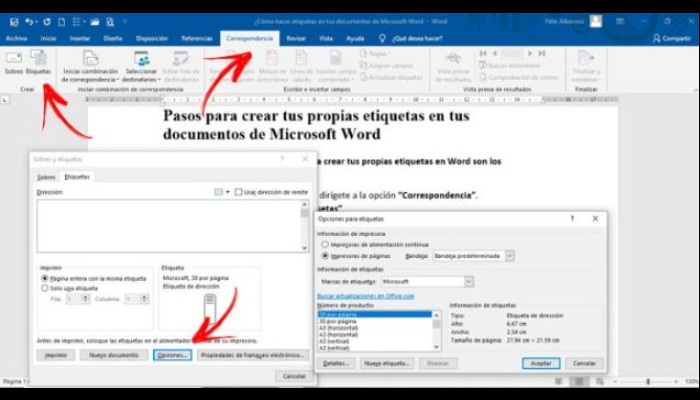Open the Iniciar combinación de correspondencia dropdown
Viewport: 700px width, 400px height.
tap(91, 67)
